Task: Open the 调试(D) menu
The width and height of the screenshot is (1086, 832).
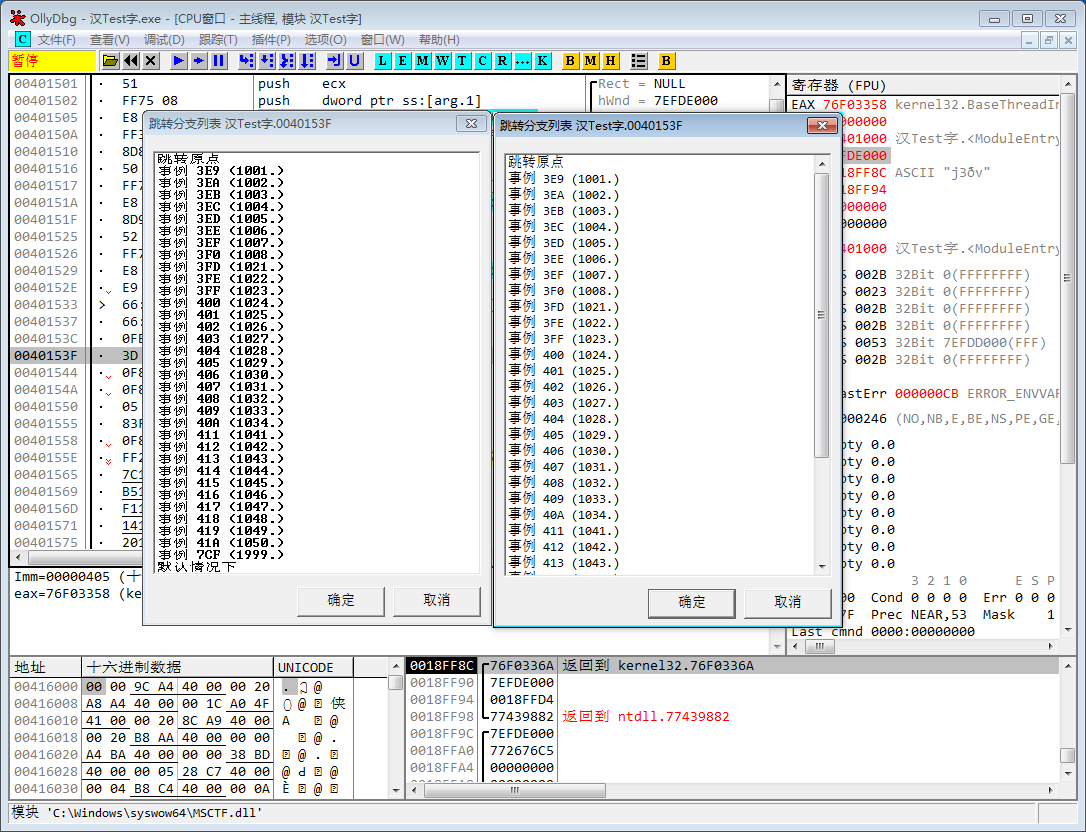Action: 164,40
